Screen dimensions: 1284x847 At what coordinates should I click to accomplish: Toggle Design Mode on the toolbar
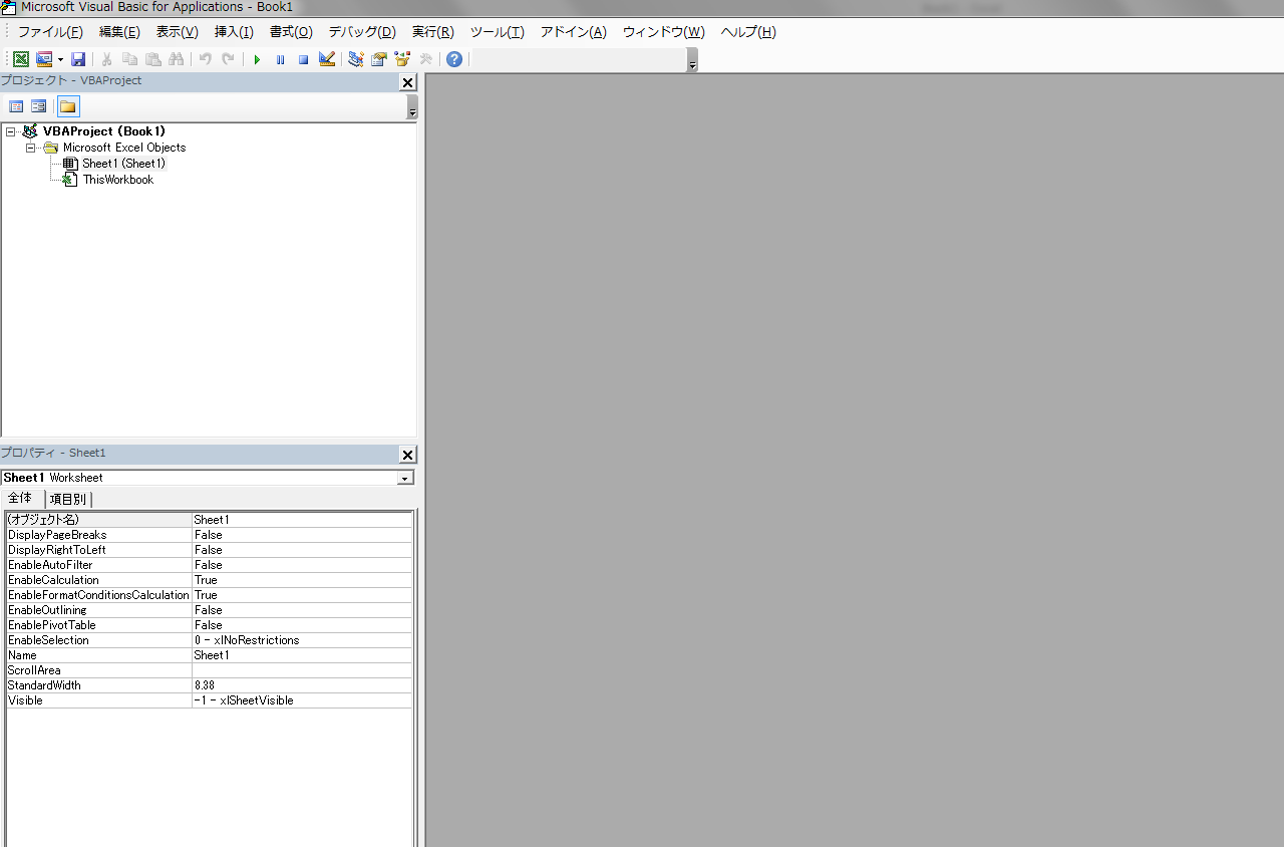click(x=326, y=59)
